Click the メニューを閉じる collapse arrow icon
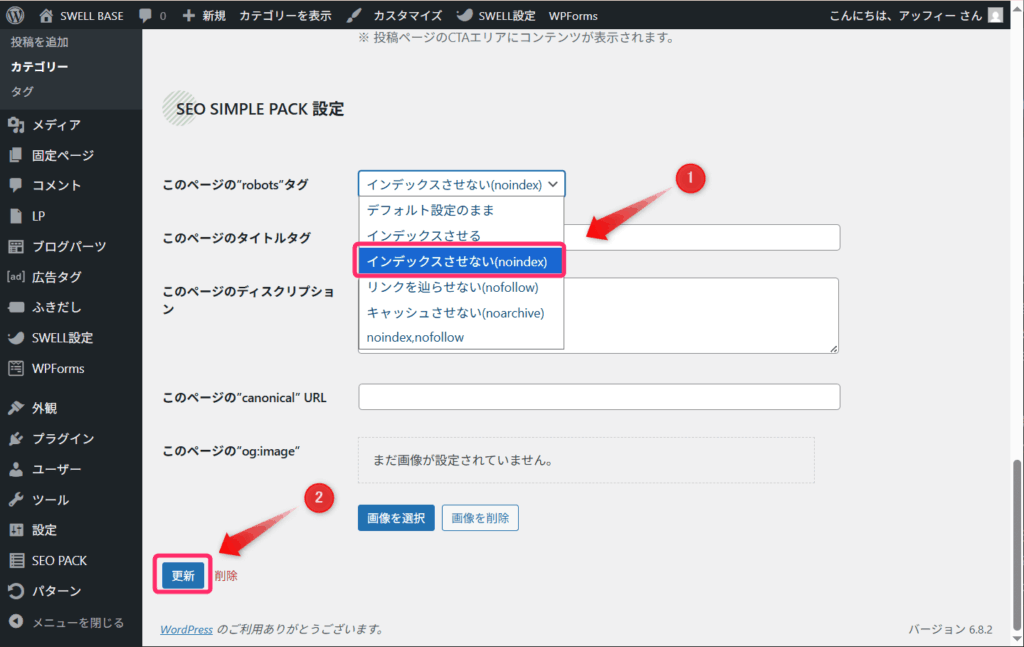Viewport: 1024px width, 647px height. [x=16, y=622]
